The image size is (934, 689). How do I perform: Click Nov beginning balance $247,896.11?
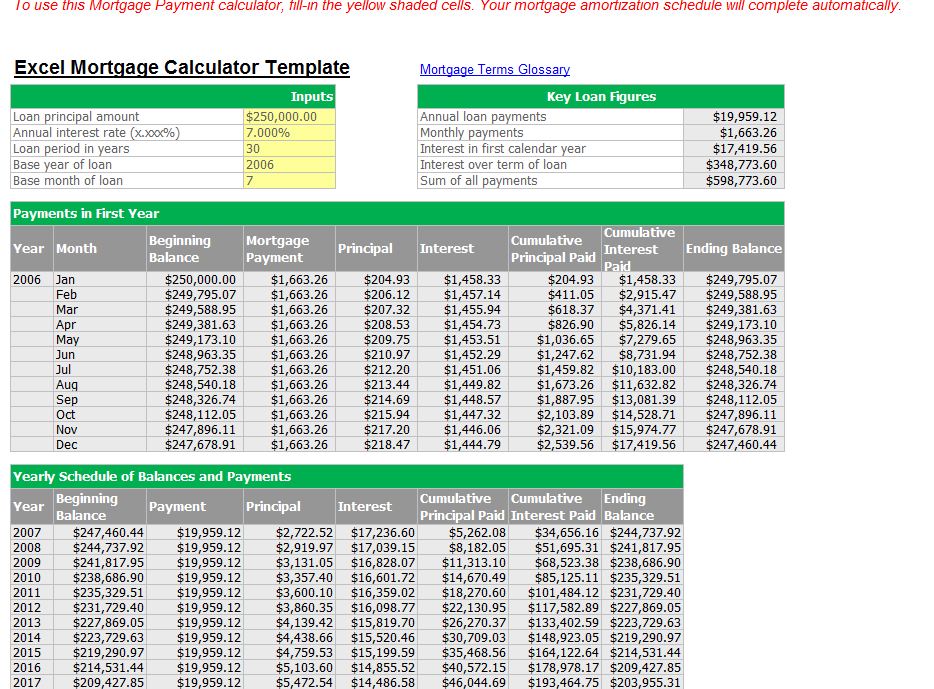[x=195, y=429]
